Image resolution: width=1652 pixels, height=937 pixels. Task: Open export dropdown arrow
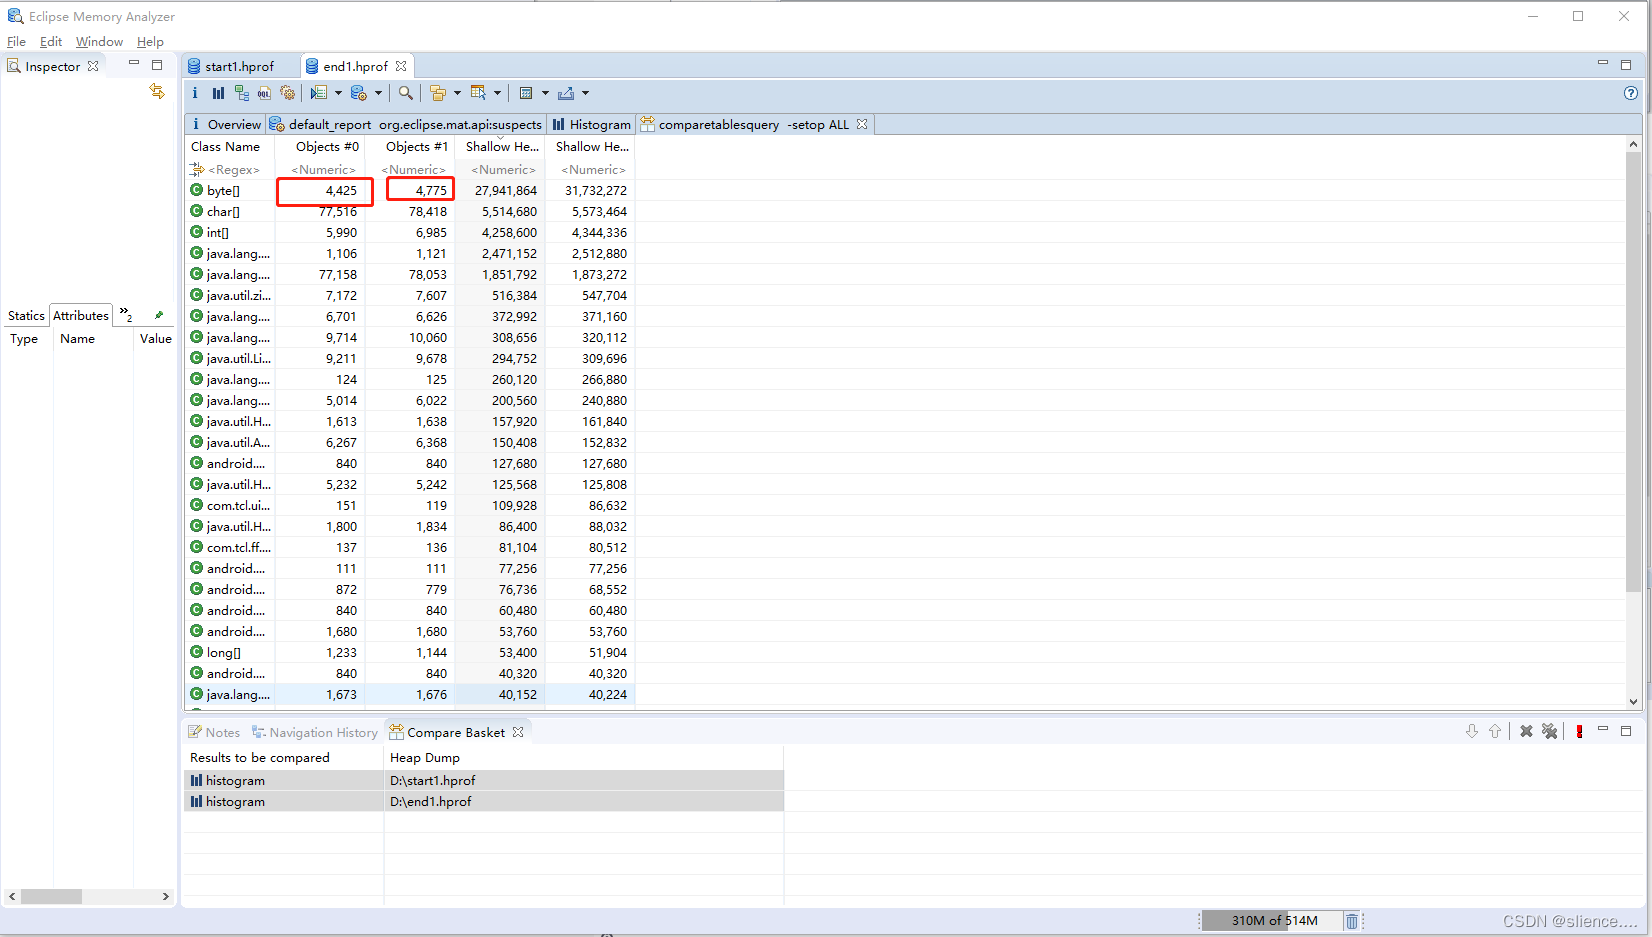[585, 93]
